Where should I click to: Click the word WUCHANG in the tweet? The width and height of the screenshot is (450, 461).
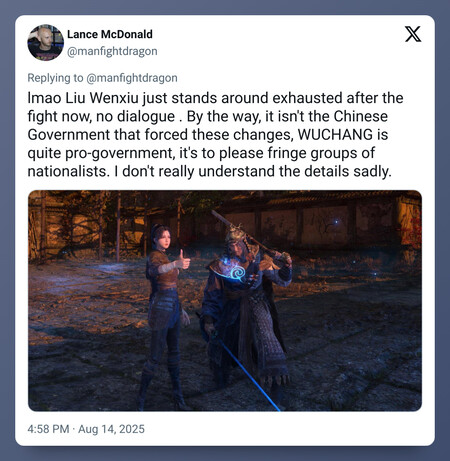pos(335,135)
